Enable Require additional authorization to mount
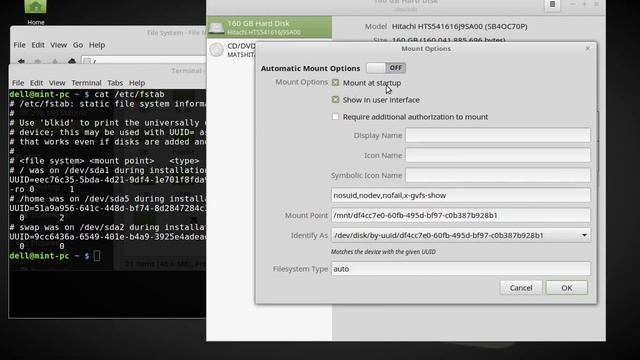Screen dimensions: 640x360 click(335, 117)
